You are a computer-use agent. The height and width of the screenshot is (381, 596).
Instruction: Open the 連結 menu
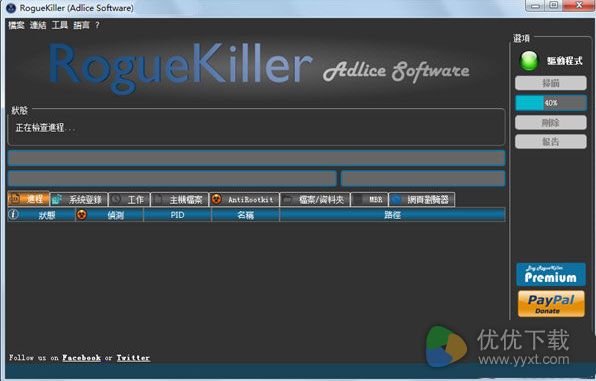(x=38, y=25)
